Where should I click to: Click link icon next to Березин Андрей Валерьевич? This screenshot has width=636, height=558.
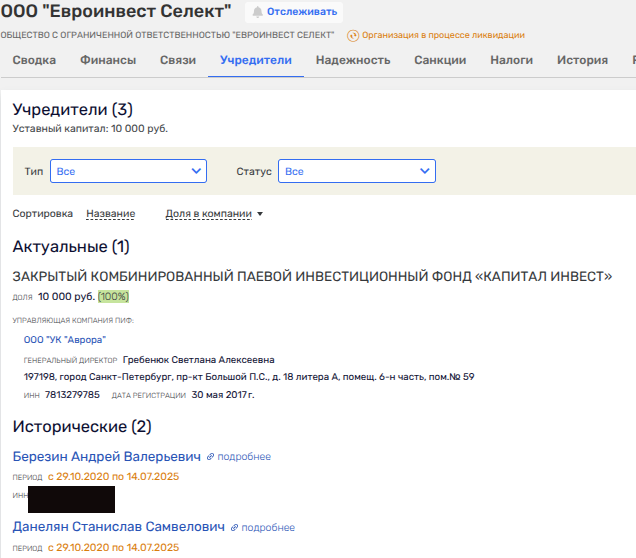coord(211,457)
